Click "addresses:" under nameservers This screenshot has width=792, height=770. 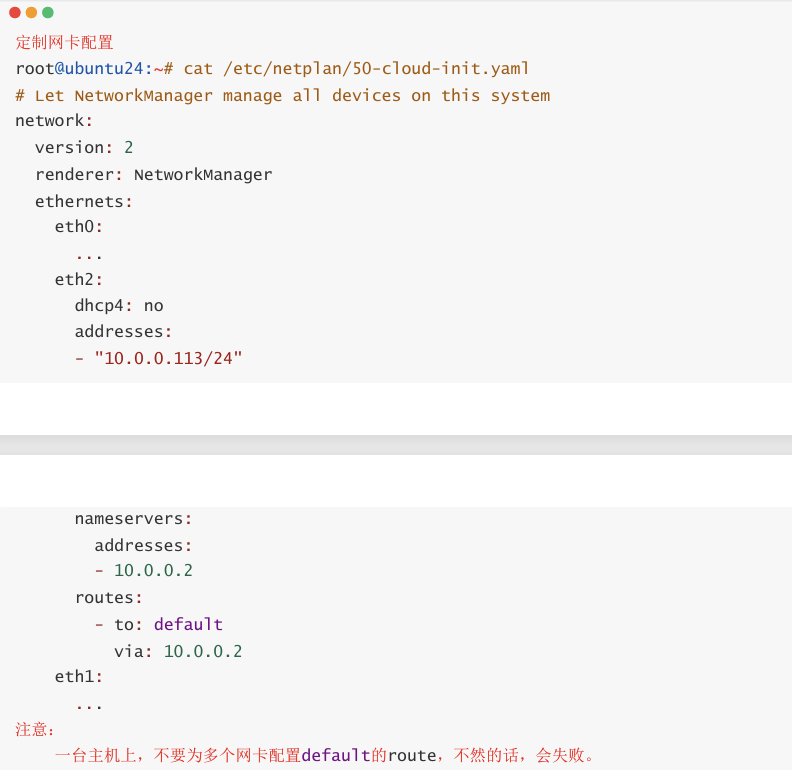click(x=143, y=546)
